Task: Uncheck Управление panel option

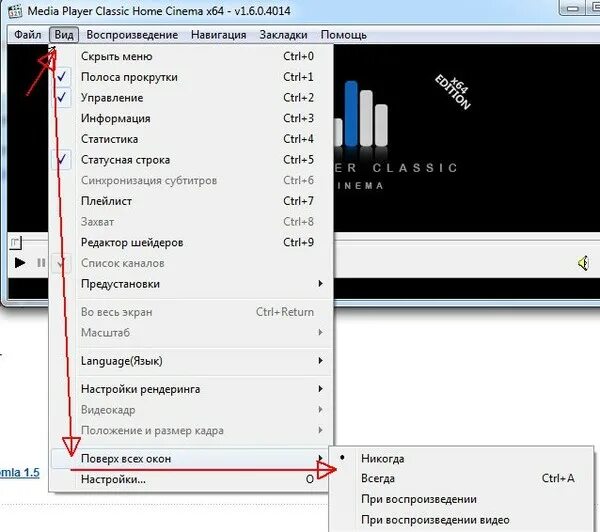Action: [x=191, y=98]
